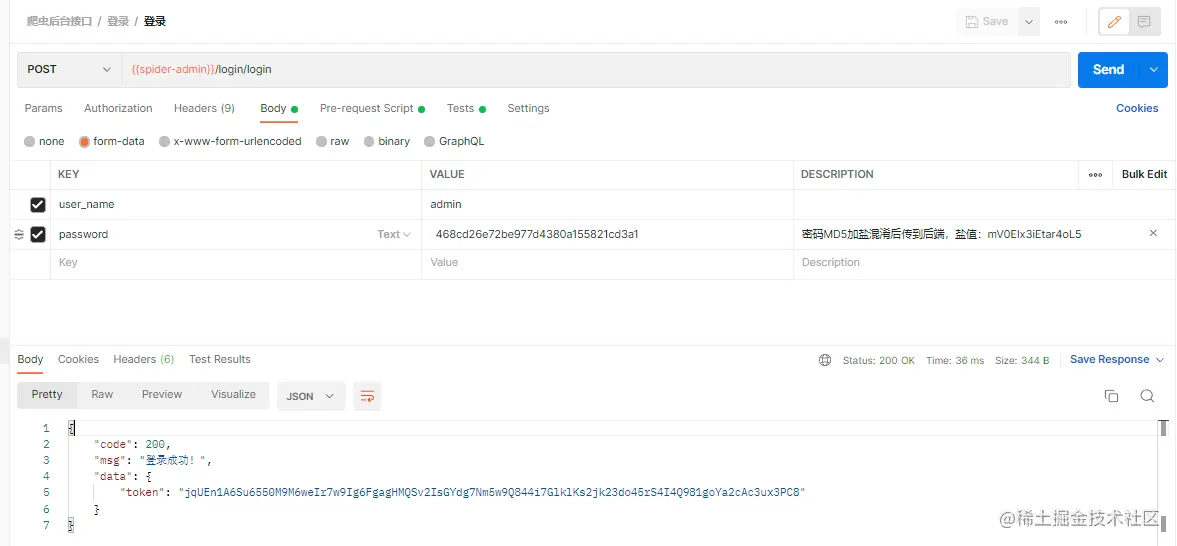Switch to edit mode pencil icon
Image resolution: width=1177 pixels, height=546 pixels.
click(1114, 22)
